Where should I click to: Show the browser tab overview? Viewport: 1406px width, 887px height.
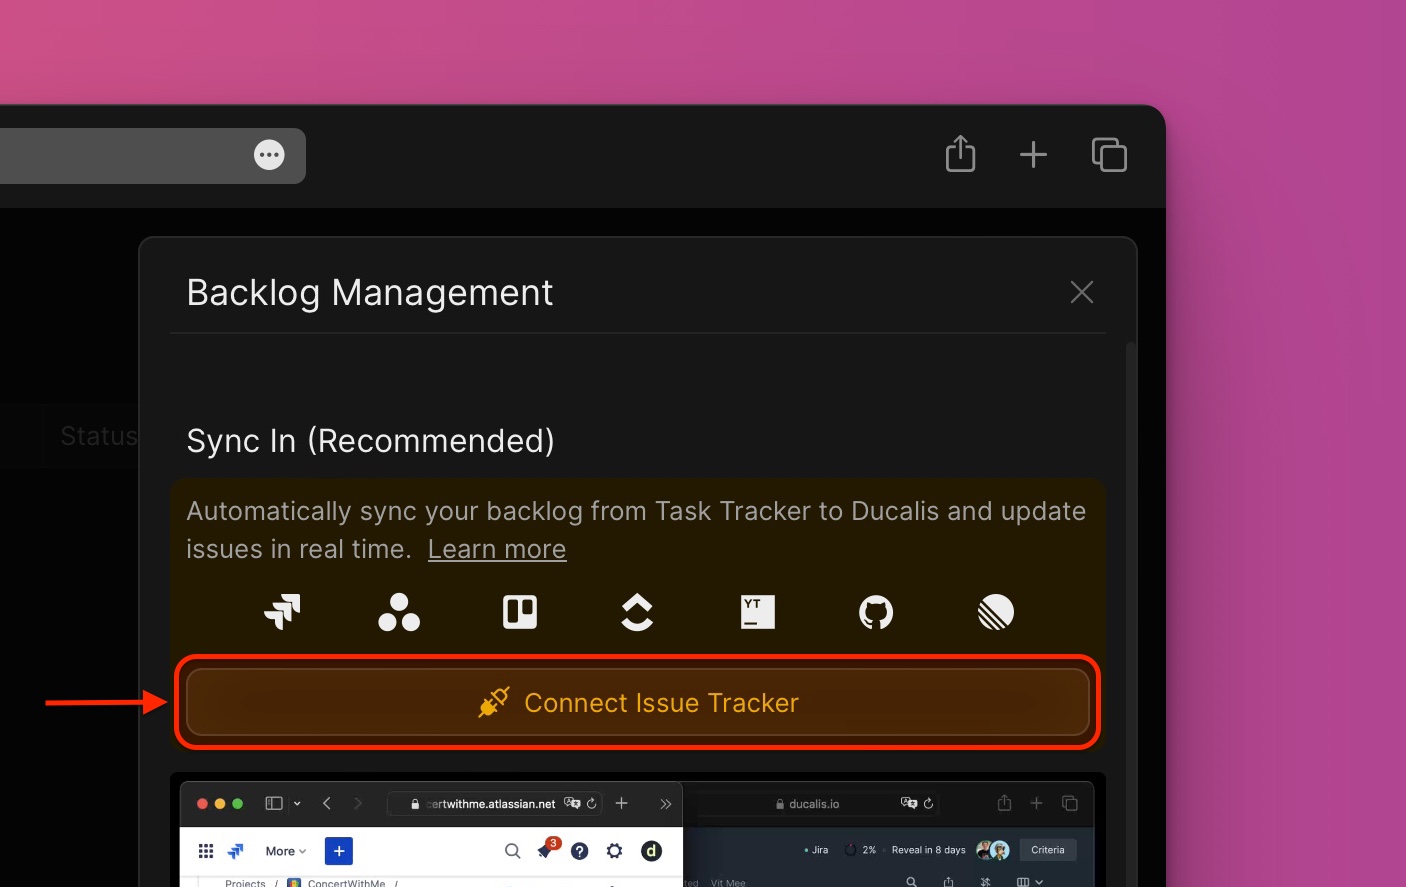[x=1109, y=154]
